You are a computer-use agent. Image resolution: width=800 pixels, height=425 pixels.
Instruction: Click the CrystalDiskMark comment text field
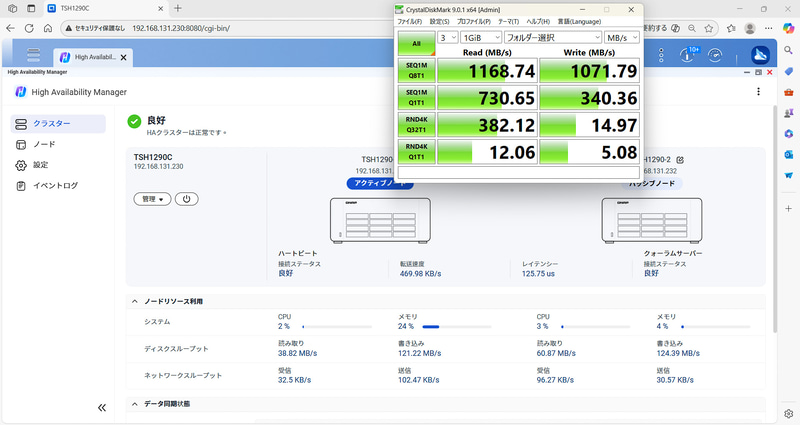(x=518, y=172)
